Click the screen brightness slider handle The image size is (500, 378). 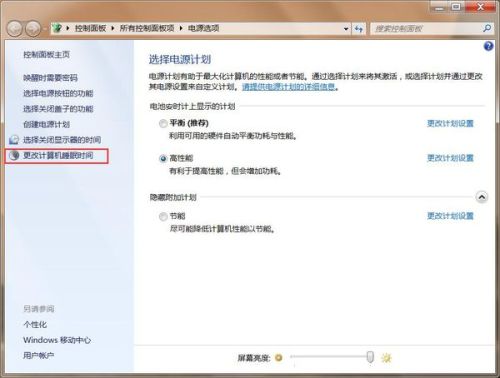[x=370, y=357]
